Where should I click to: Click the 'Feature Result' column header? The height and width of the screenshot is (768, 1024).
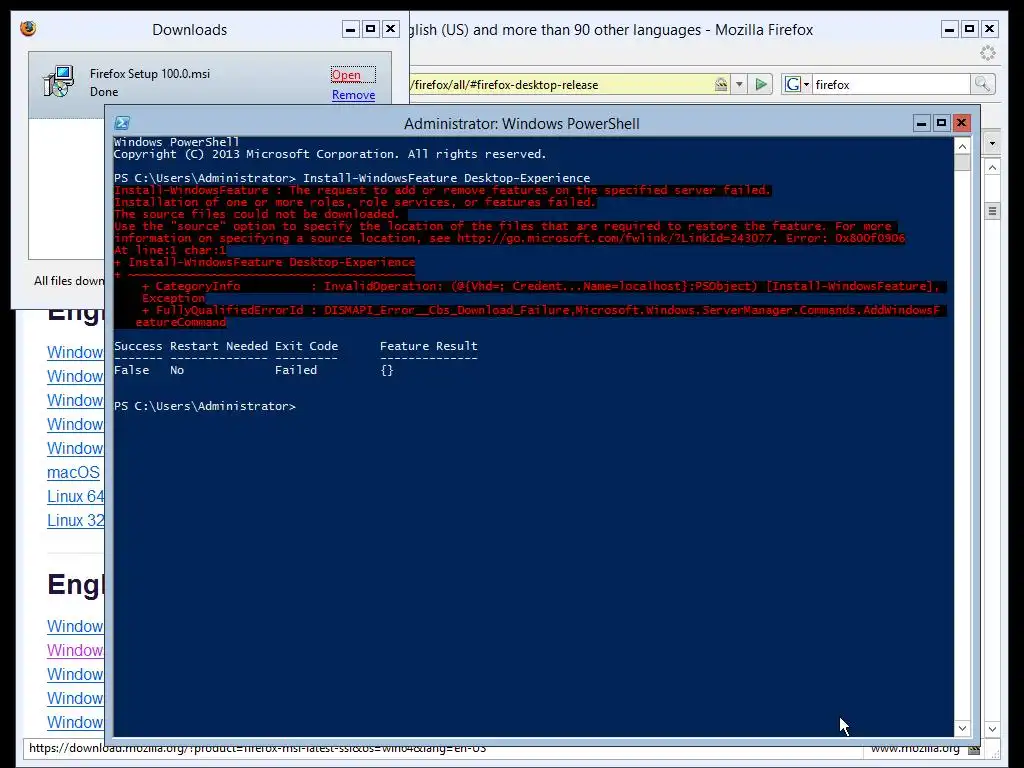pyautogui.click(x=428, y=346)
